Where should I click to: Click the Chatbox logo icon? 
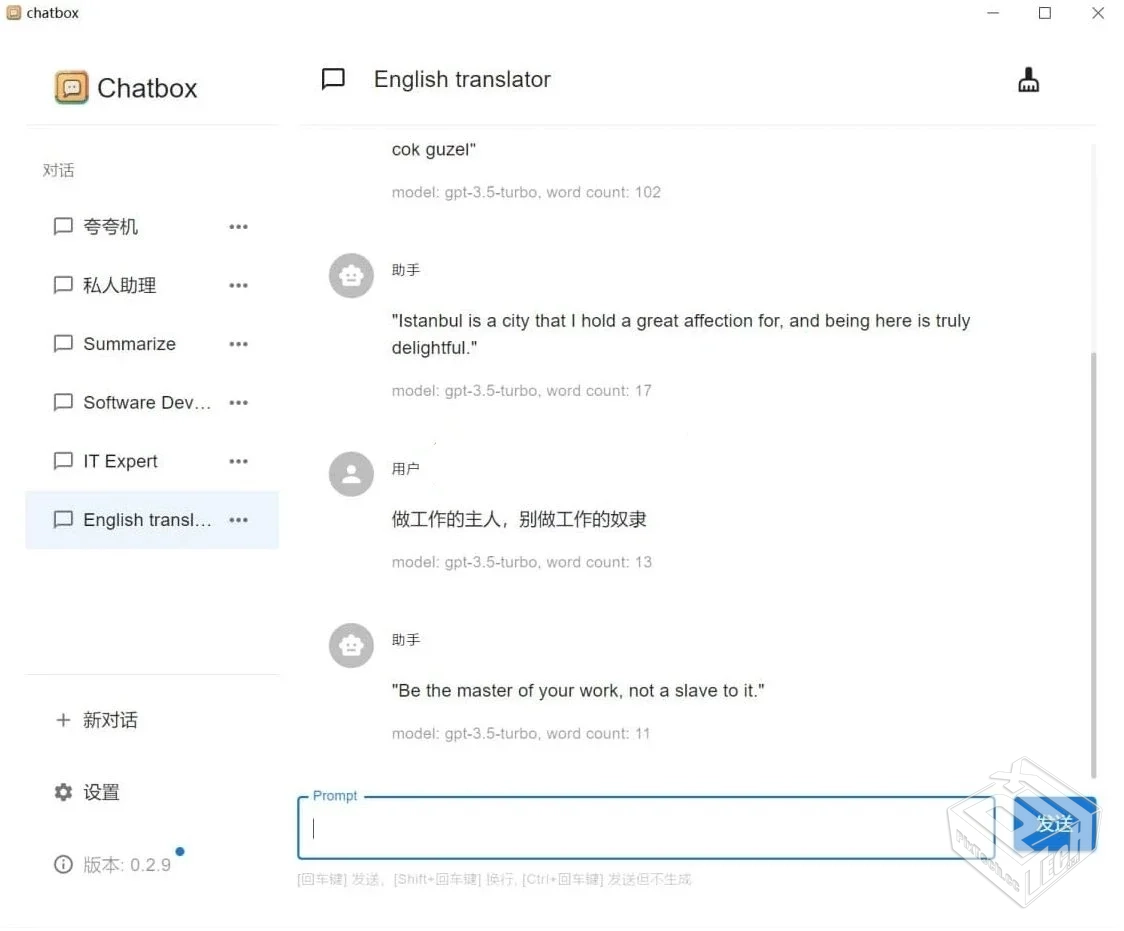[x=71, y=87]
